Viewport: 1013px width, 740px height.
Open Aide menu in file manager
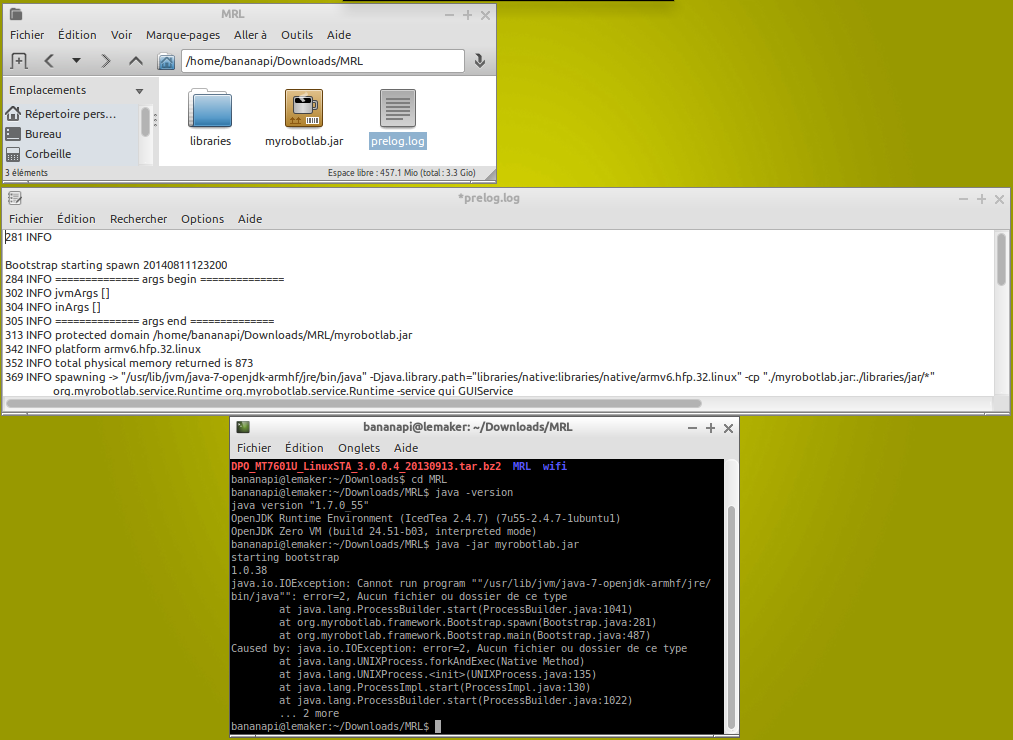[x=339, y=35]
